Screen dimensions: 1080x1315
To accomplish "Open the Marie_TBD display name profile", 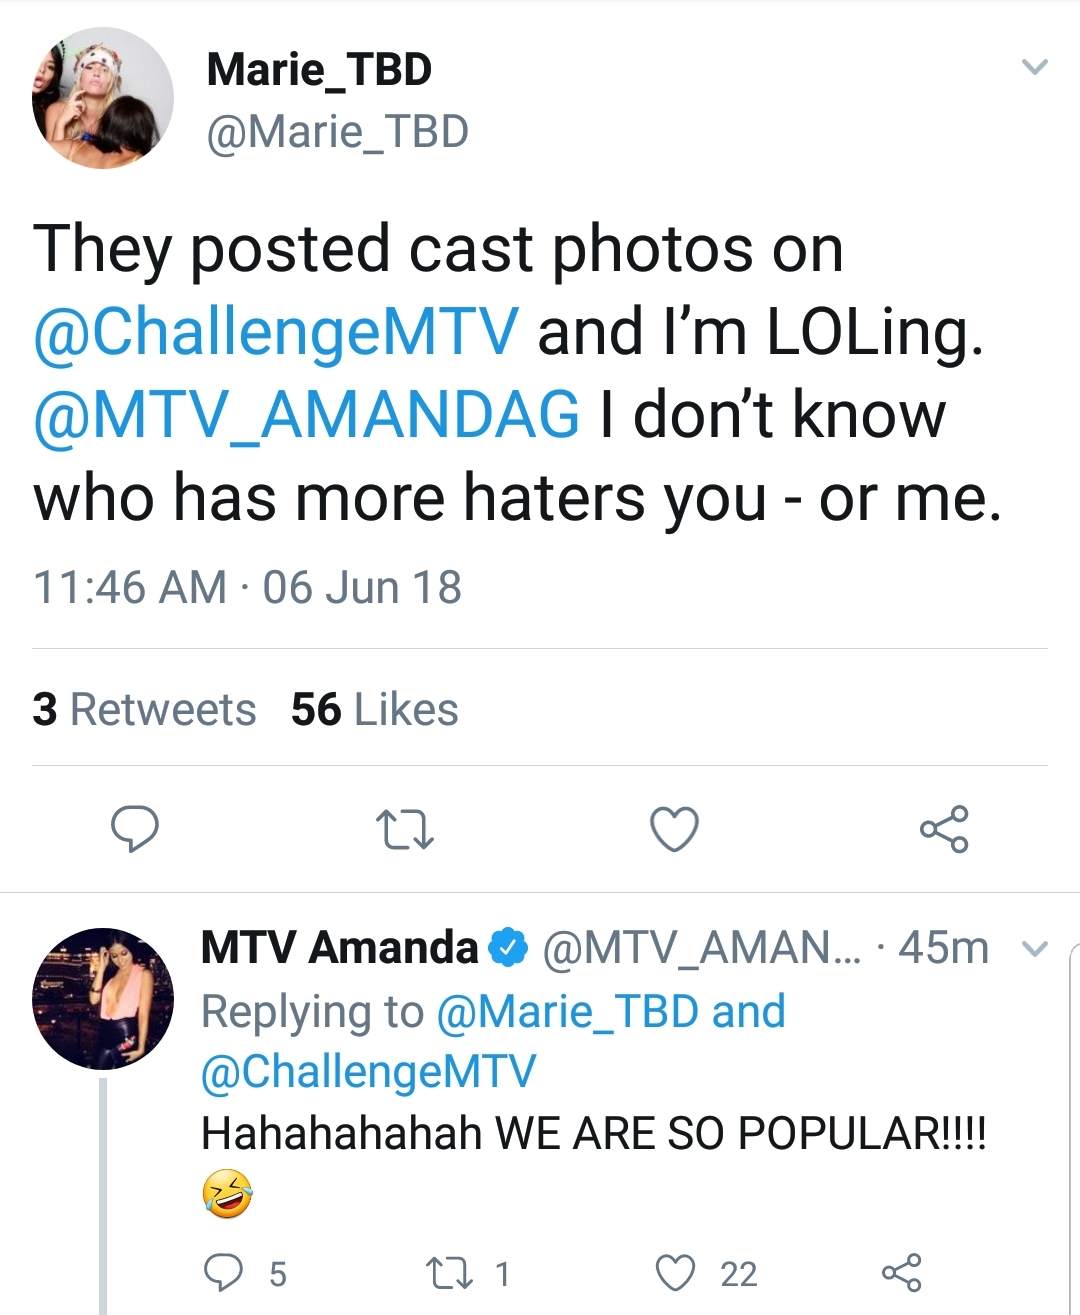I will [319, 69].
